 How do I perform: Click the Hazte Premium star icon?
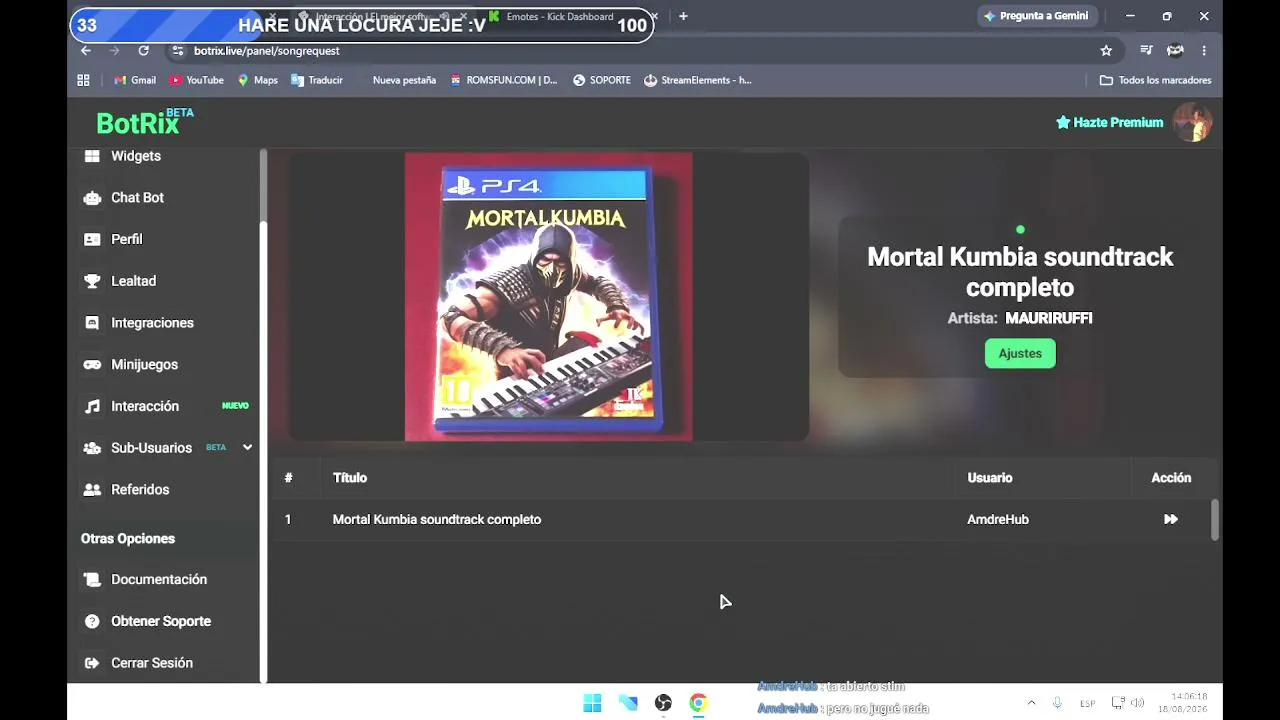1063,122
